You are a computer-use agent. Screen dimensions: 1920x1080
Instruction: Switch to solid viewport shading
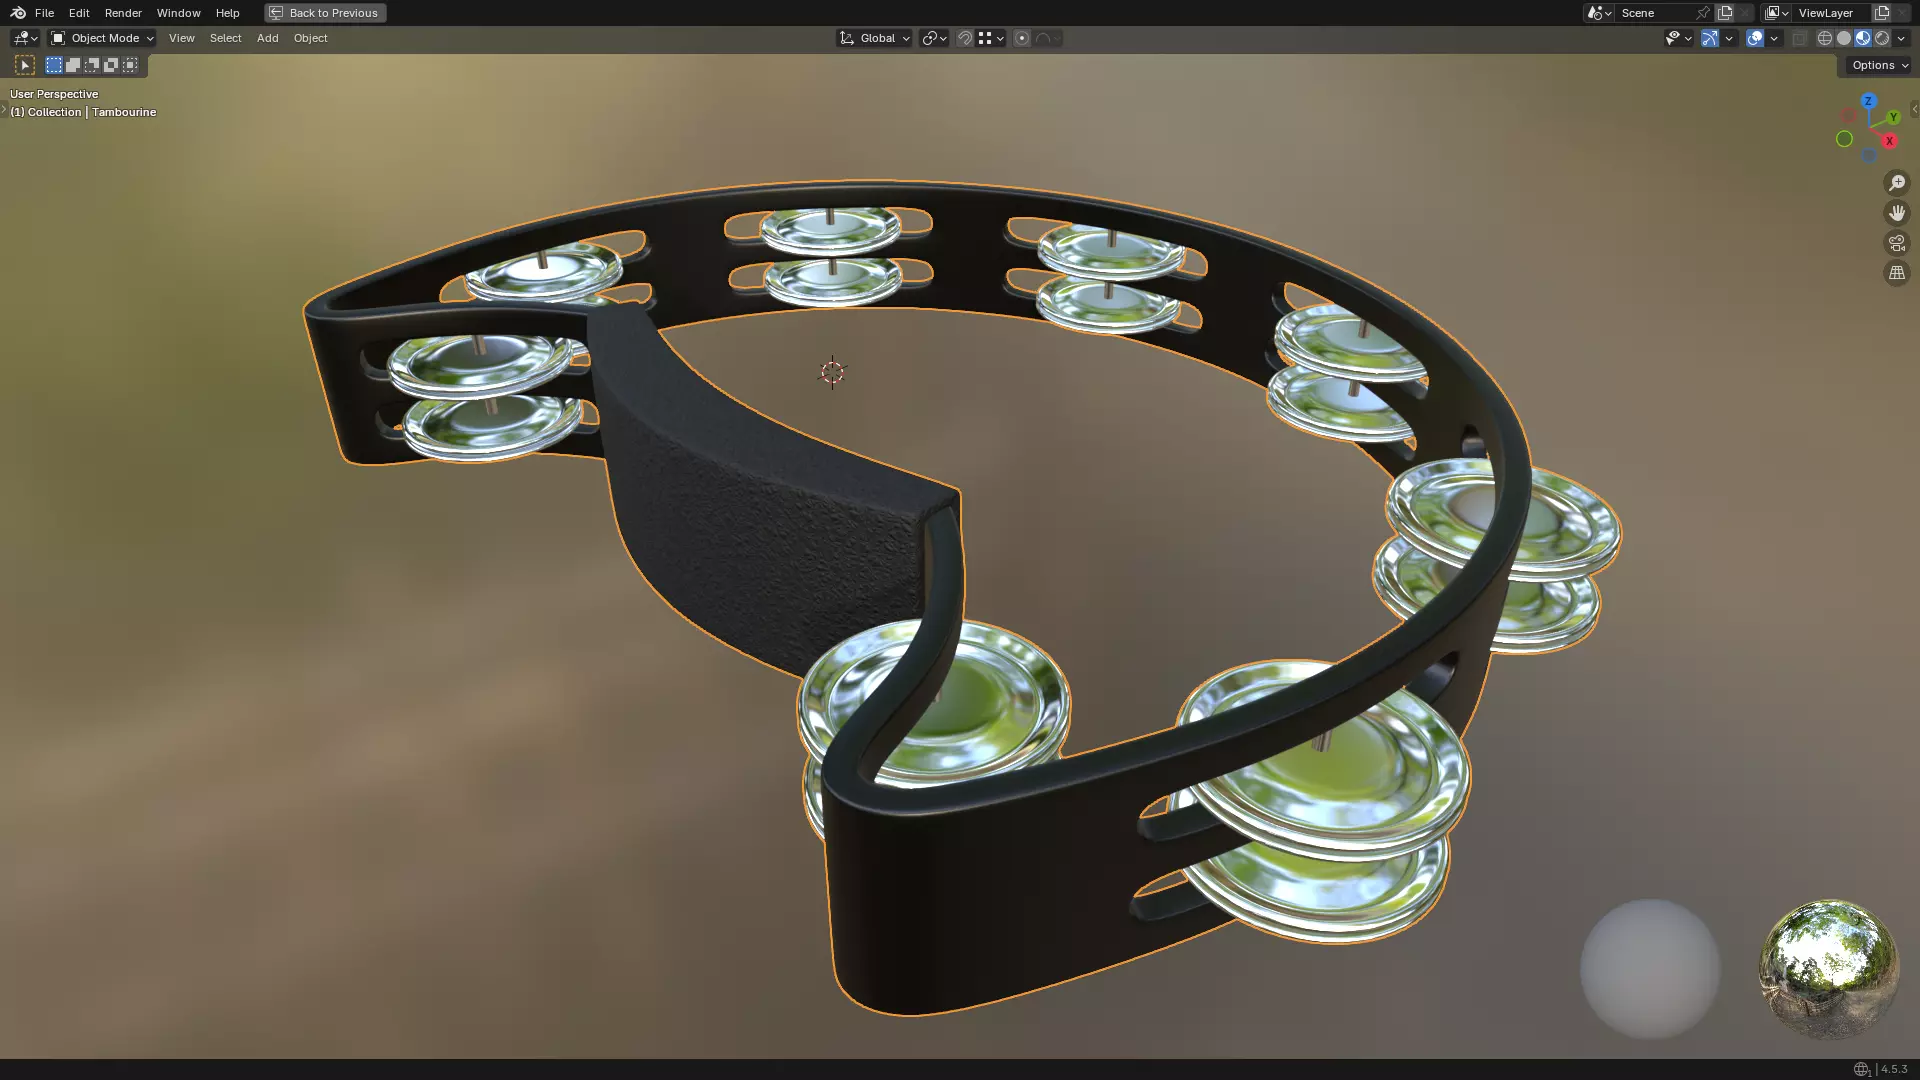click(x=1844, y=38)
